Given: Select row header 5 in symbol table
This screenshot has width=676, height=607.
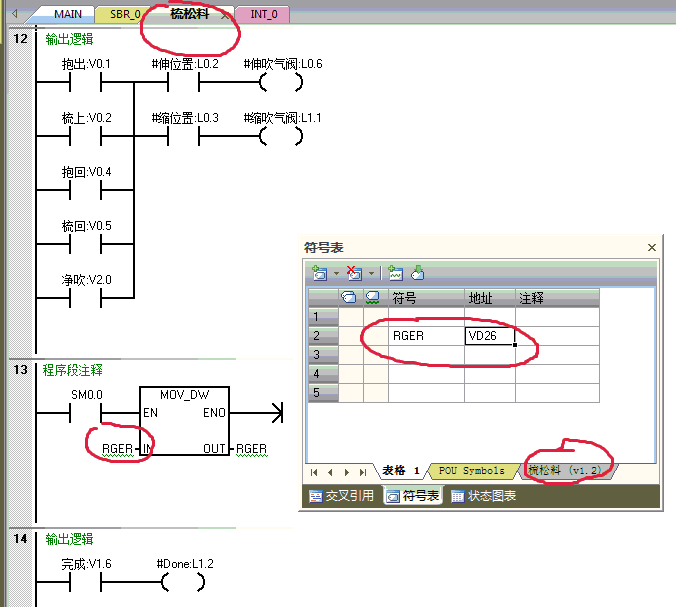Looking at the screenshot, I should tap(323, 393).
